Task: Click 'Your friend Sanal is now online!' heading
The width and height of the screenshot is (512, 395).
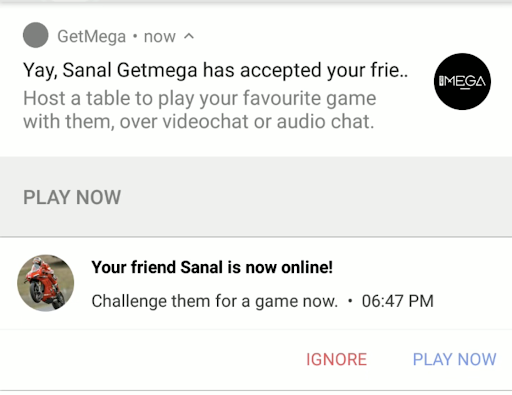Action: (212, 267)
